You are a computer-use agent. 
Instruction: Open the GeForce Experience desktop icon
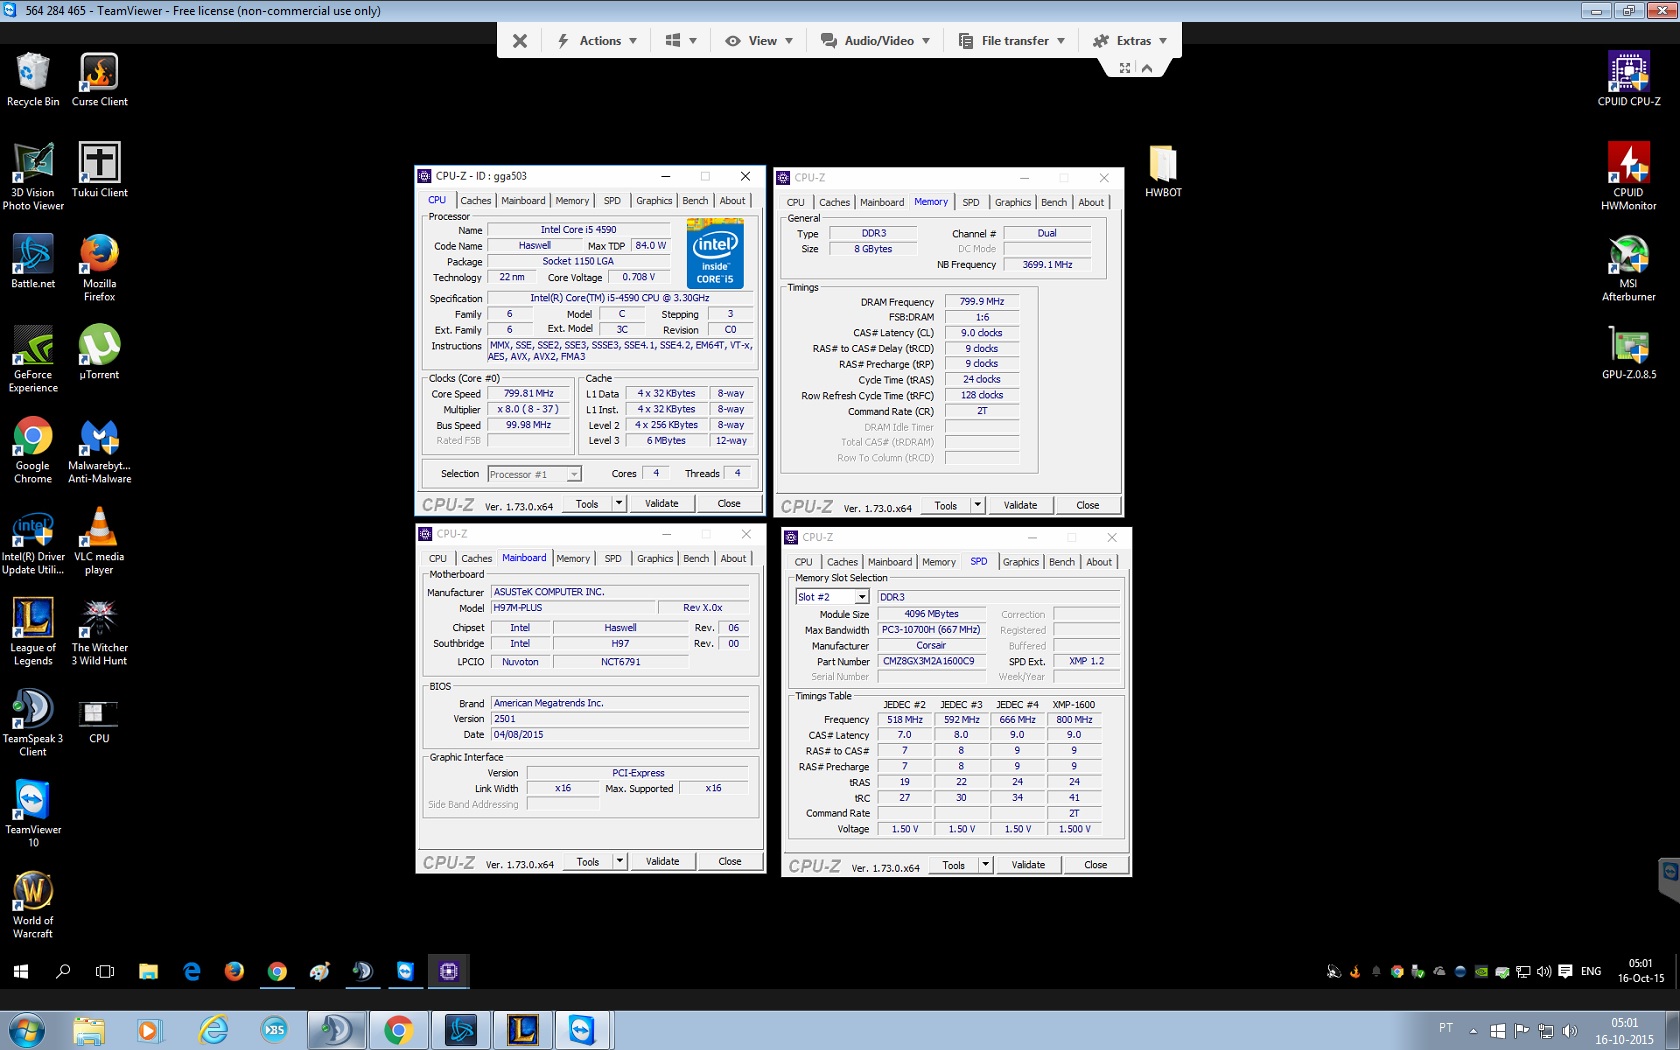tap(33, 359)
